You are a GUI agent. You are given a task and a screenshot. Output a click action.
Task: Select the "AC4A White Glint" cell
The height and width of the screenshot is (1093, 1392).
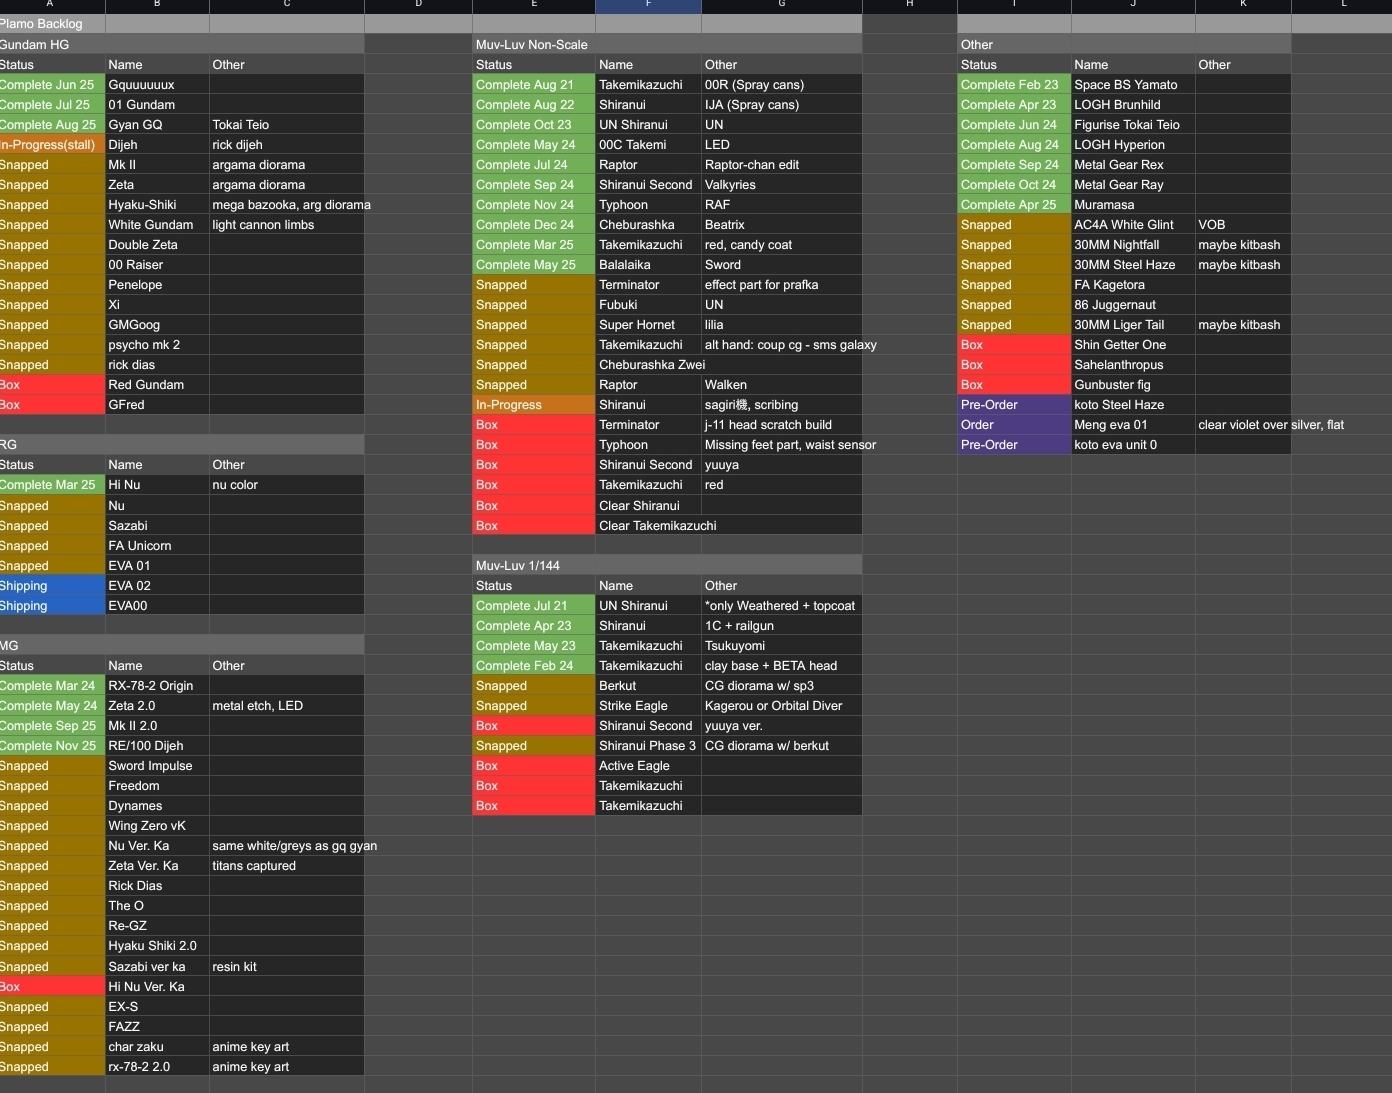pyautogui.click(x=1133, y=225)
